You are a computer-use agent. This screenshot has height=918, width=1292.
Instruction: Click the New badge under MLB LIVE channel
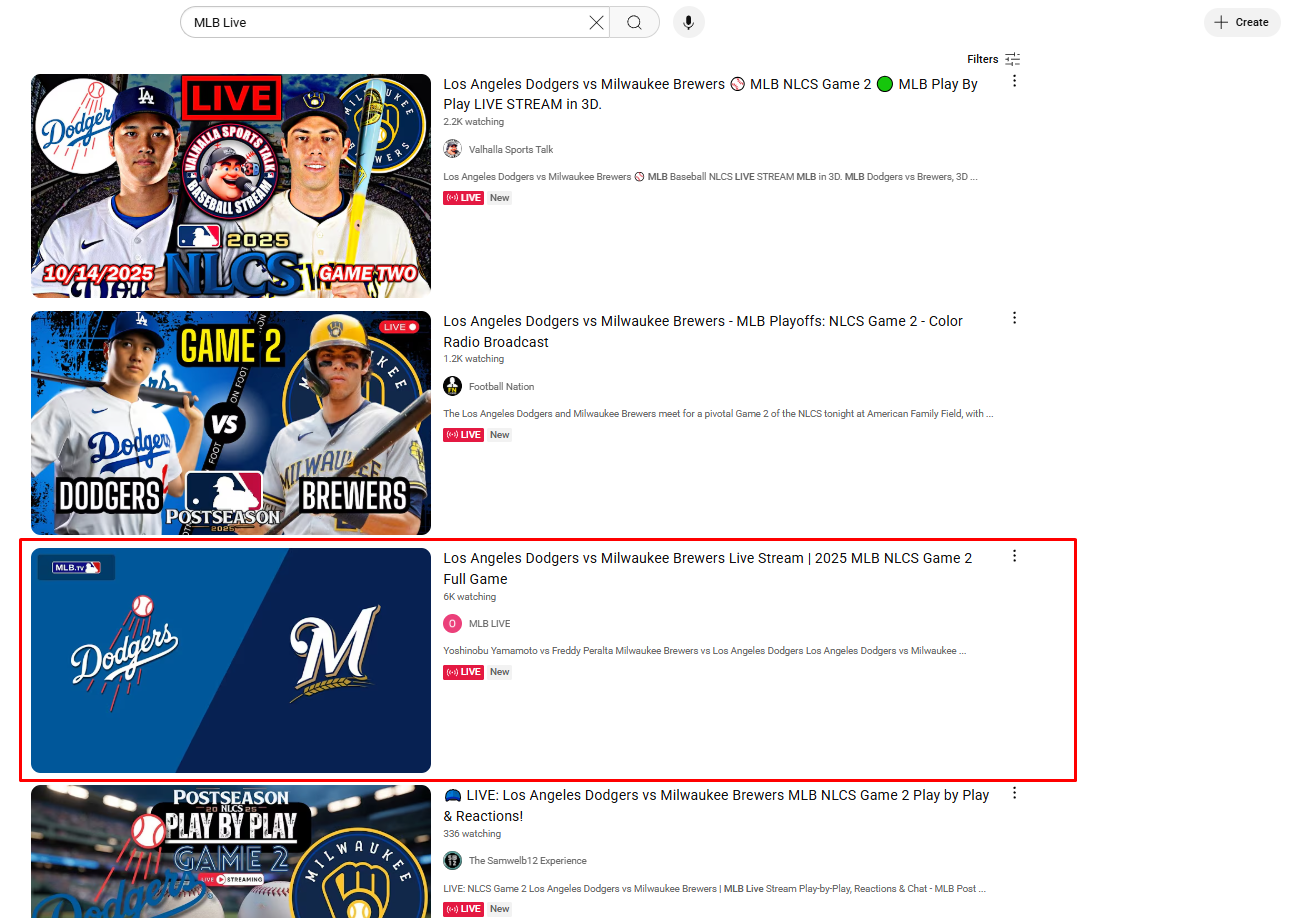tap(500, 672)
